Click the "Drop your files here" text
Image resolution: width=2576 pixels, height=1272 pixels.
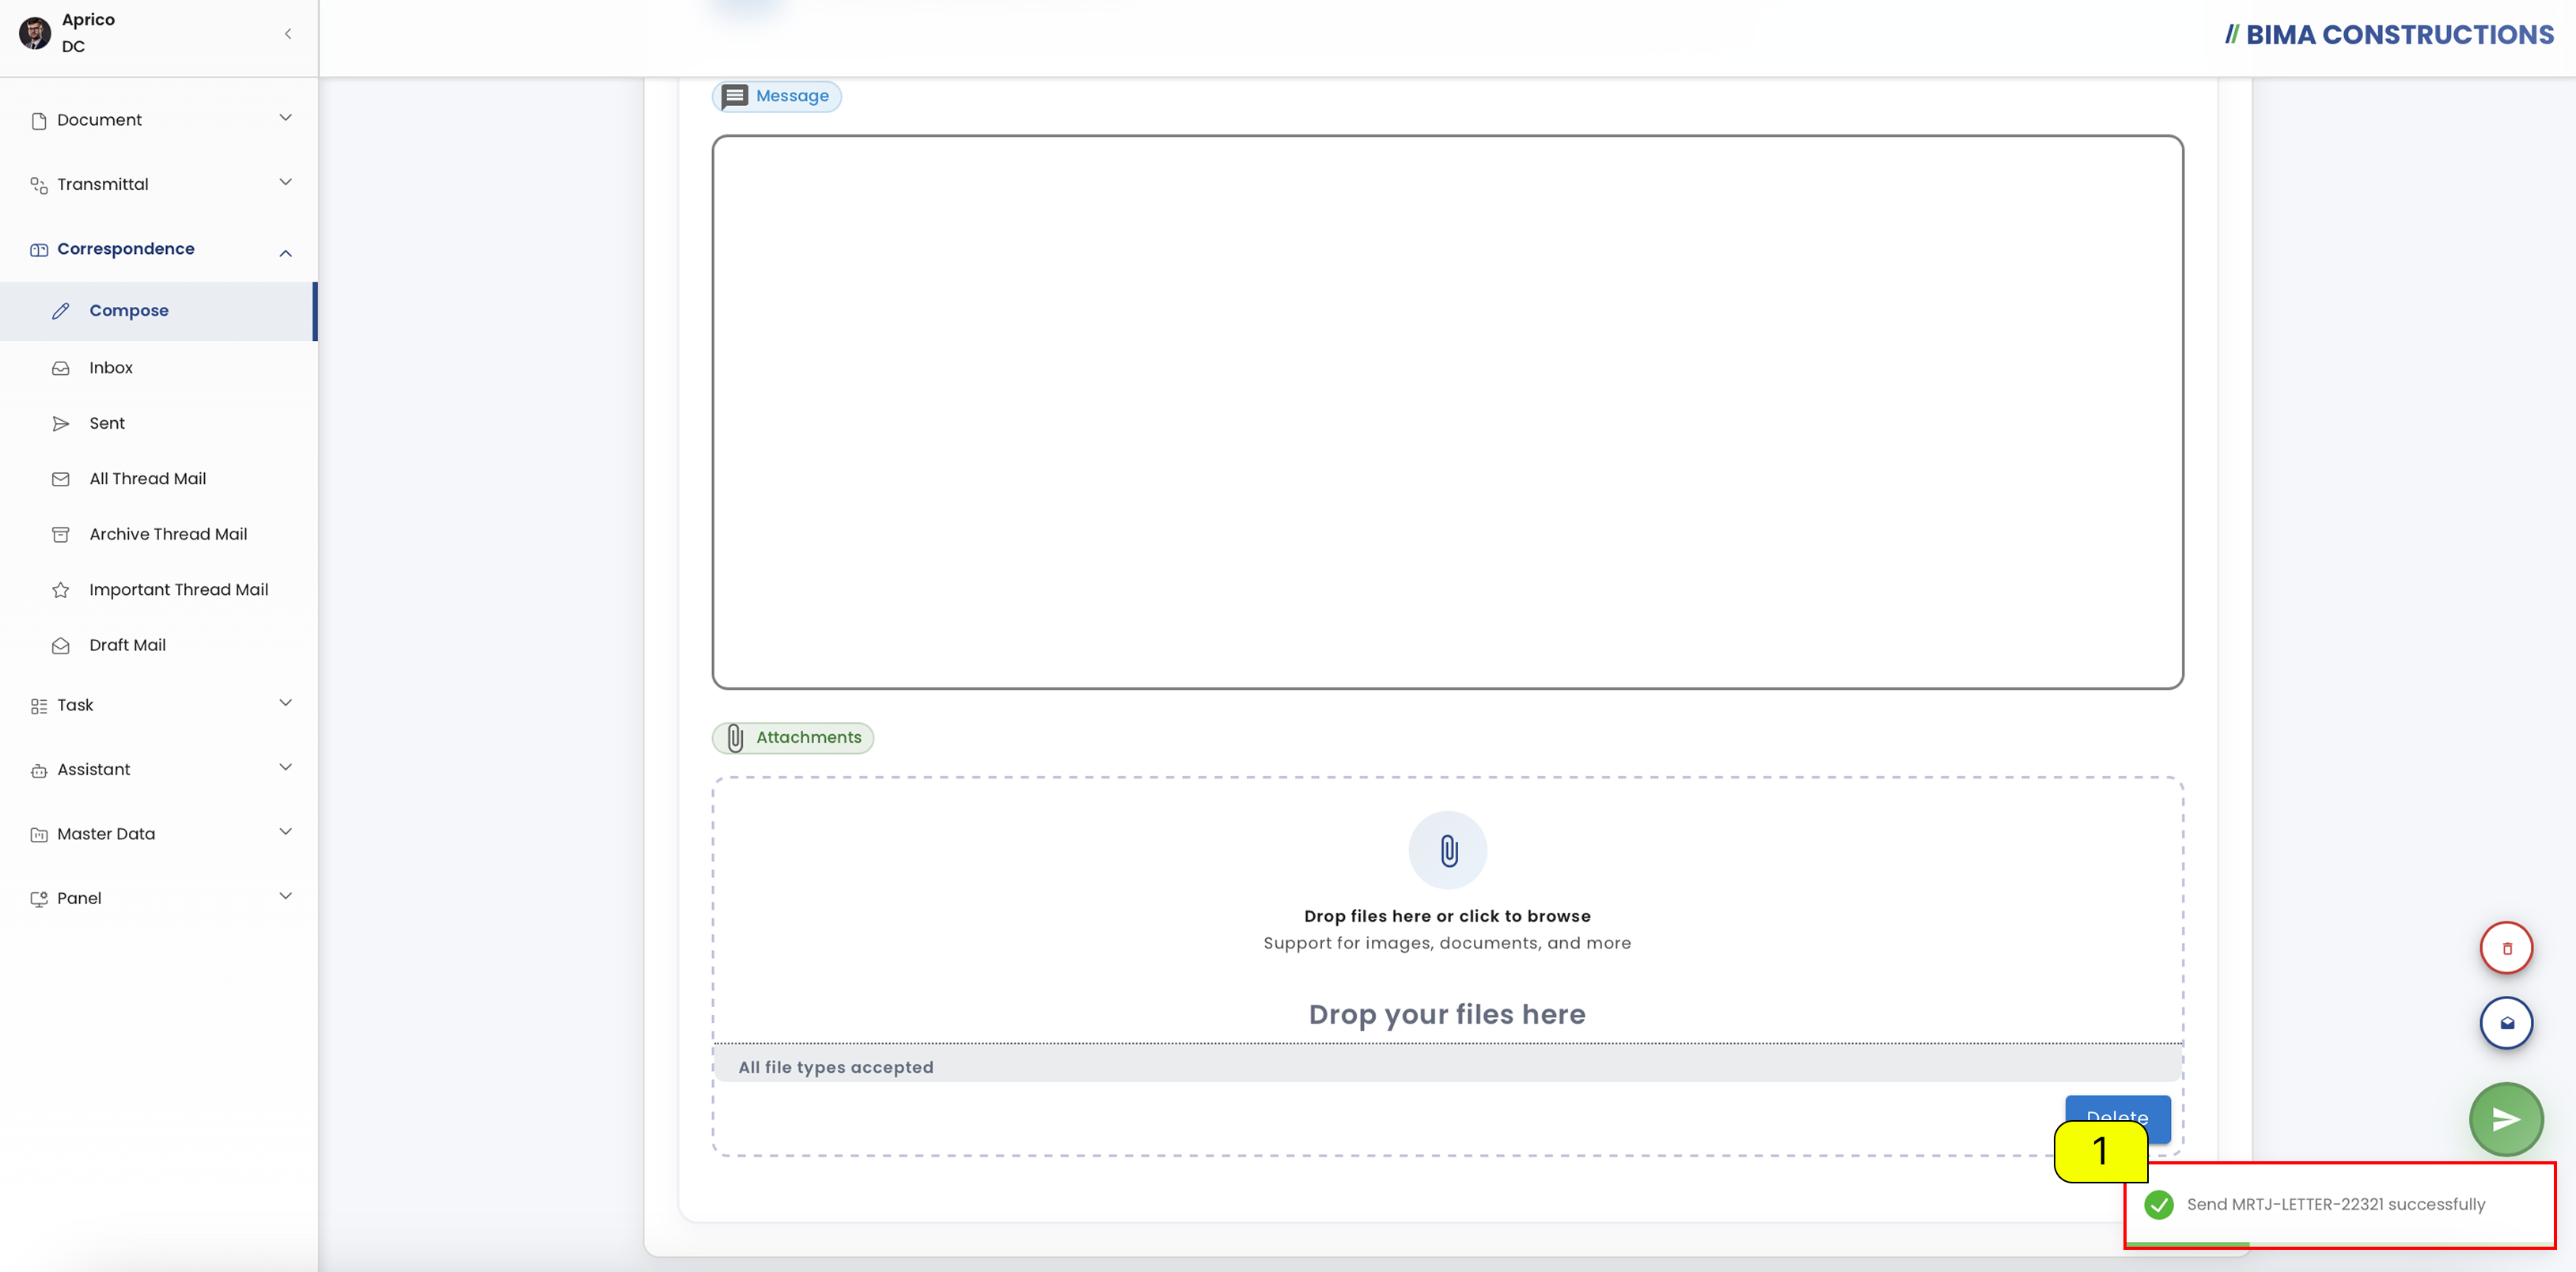pos(1447,1014)
